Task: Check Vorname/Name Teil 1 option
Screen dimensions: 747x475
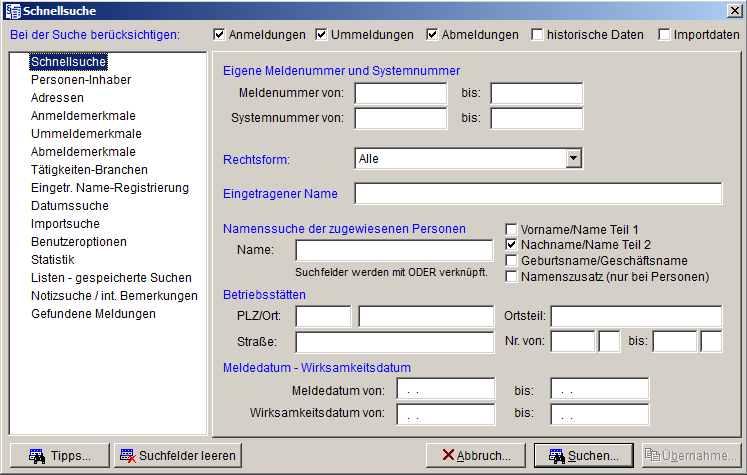Action: click(512, 229)
